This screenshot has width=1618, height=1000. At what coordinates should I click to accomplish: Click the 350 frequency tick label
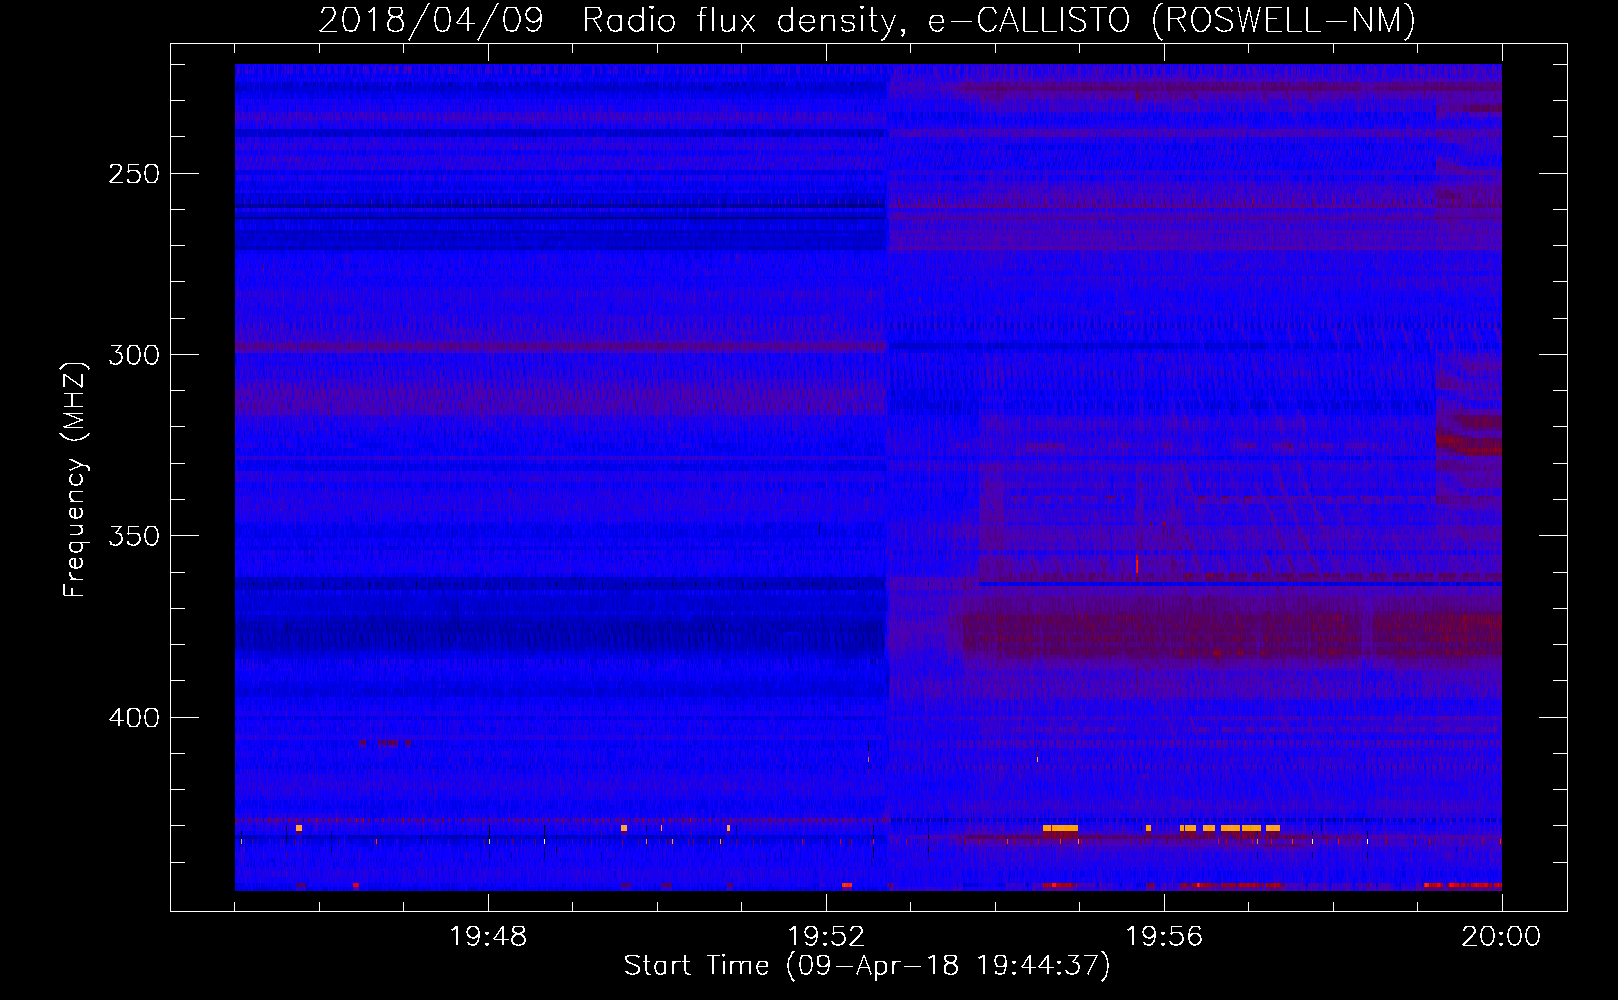(x=134, y=536)
